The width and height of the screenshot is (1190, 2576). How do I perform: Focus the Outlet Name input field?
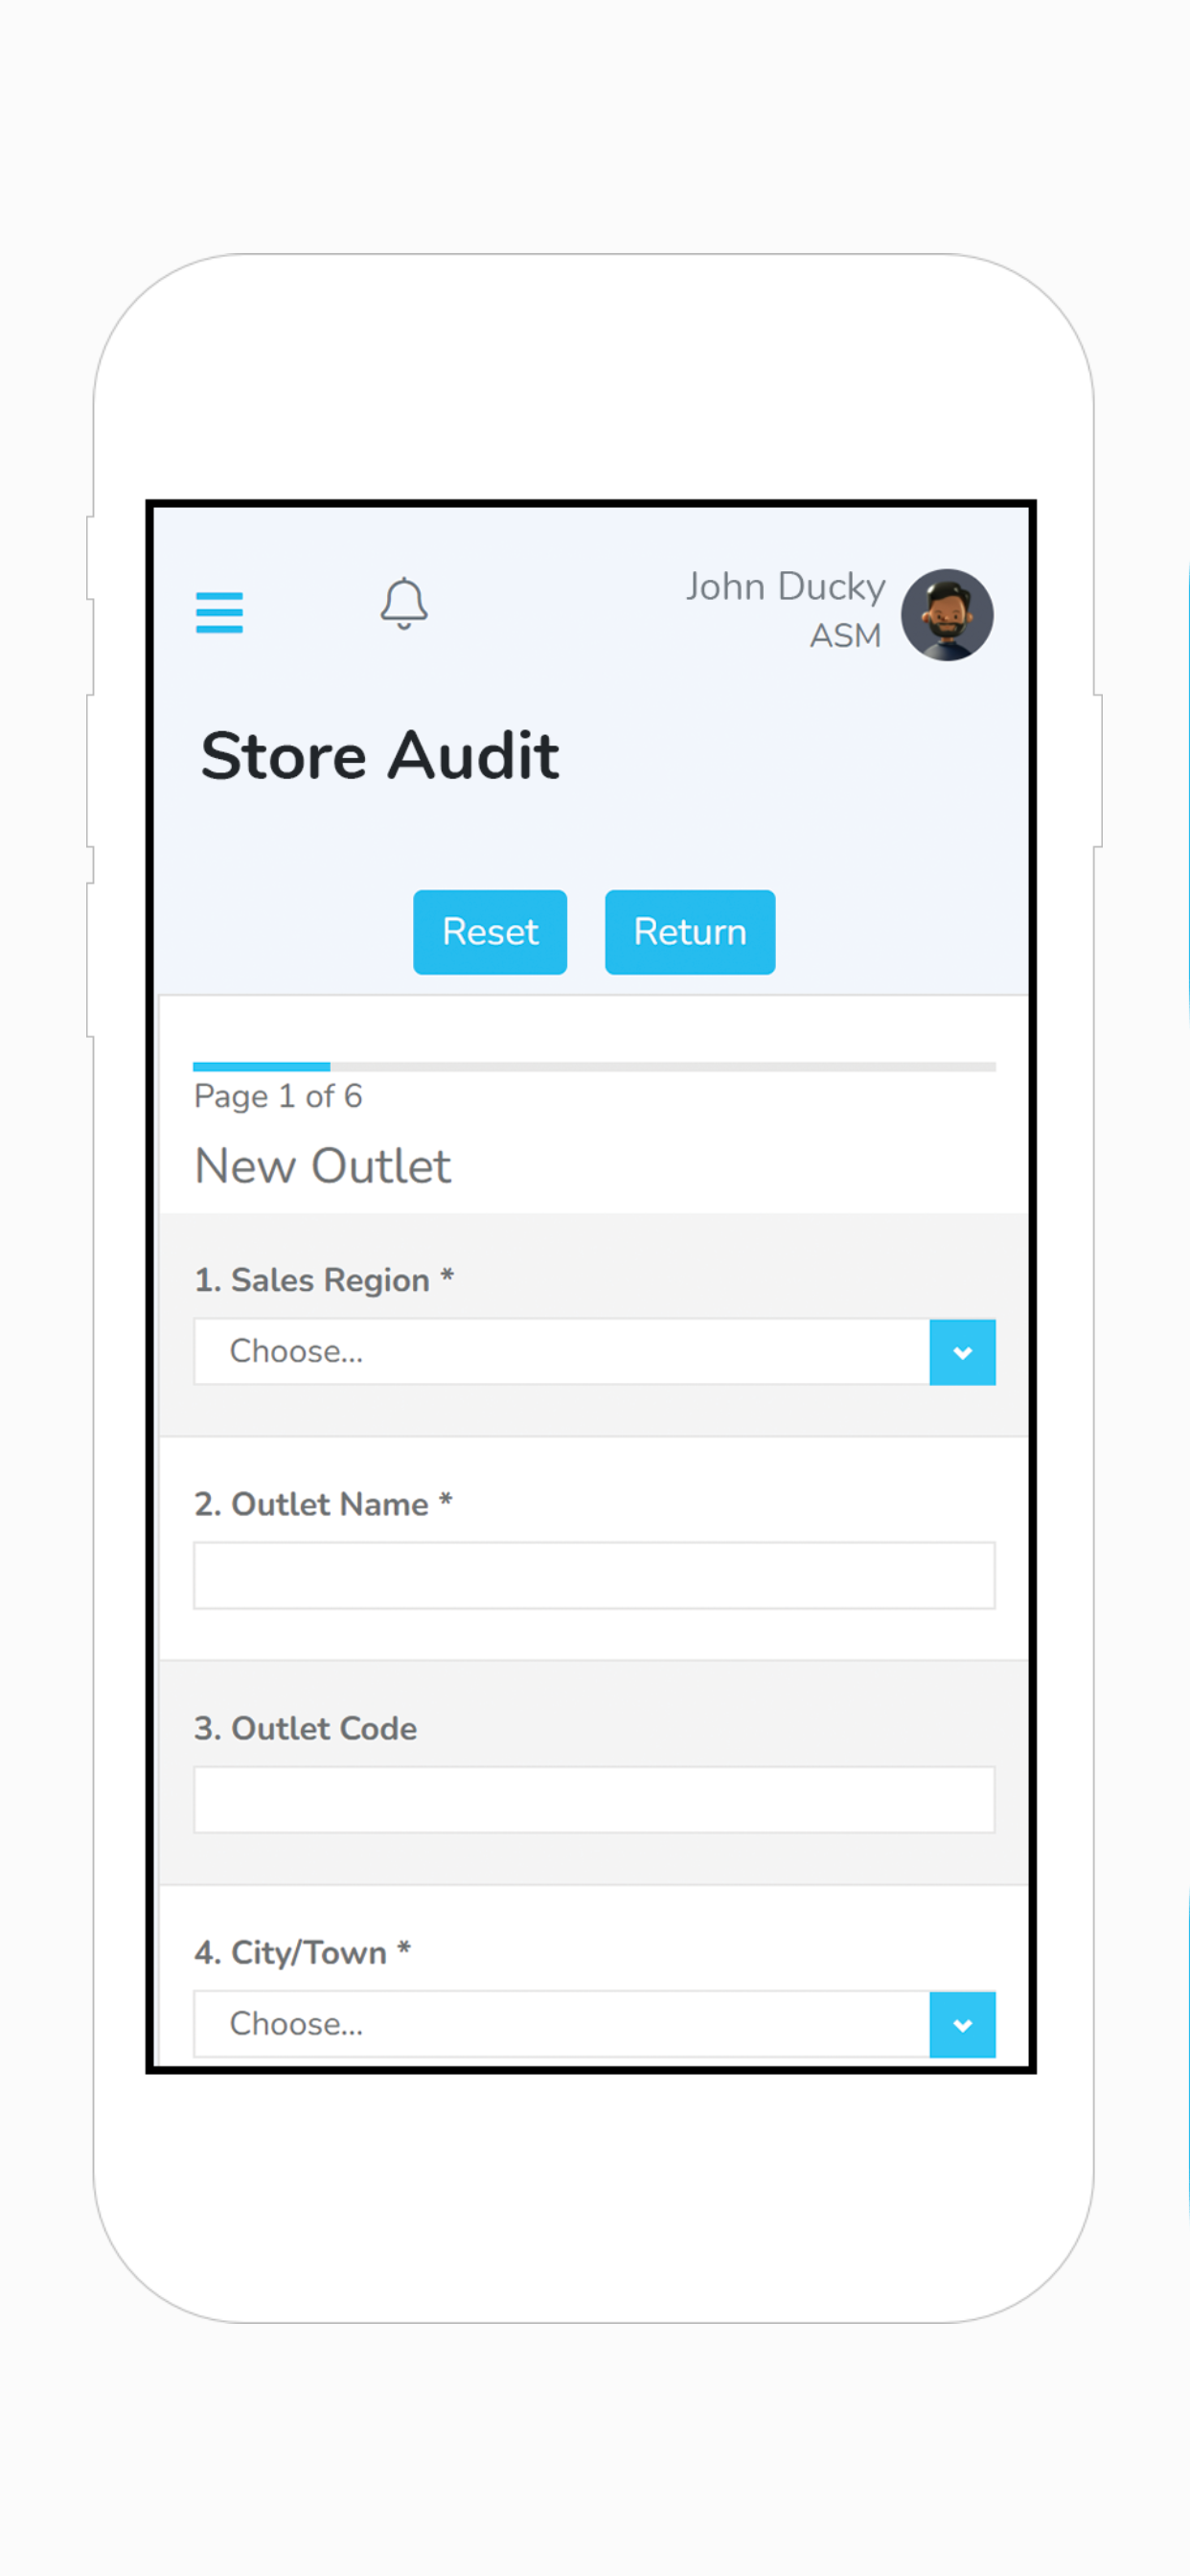[594, 1575]
